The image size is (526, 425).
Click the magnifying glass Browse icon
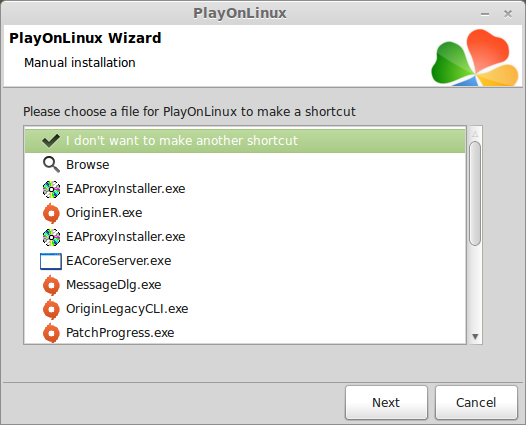click(x=51, y=165)
